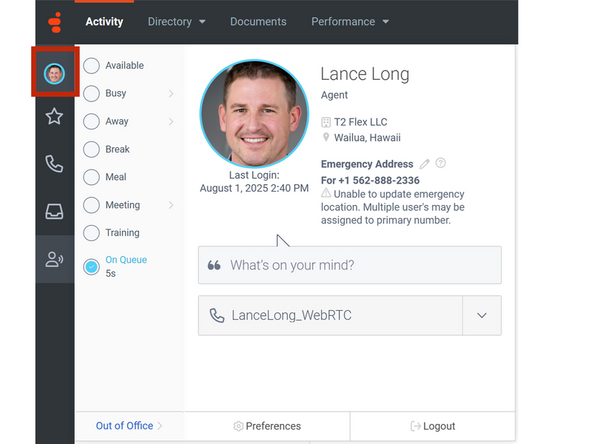592x444 pixels.
Task: Open the LanceLong_WebRTC phone dropdown arrow
Action: click(482, 315)
